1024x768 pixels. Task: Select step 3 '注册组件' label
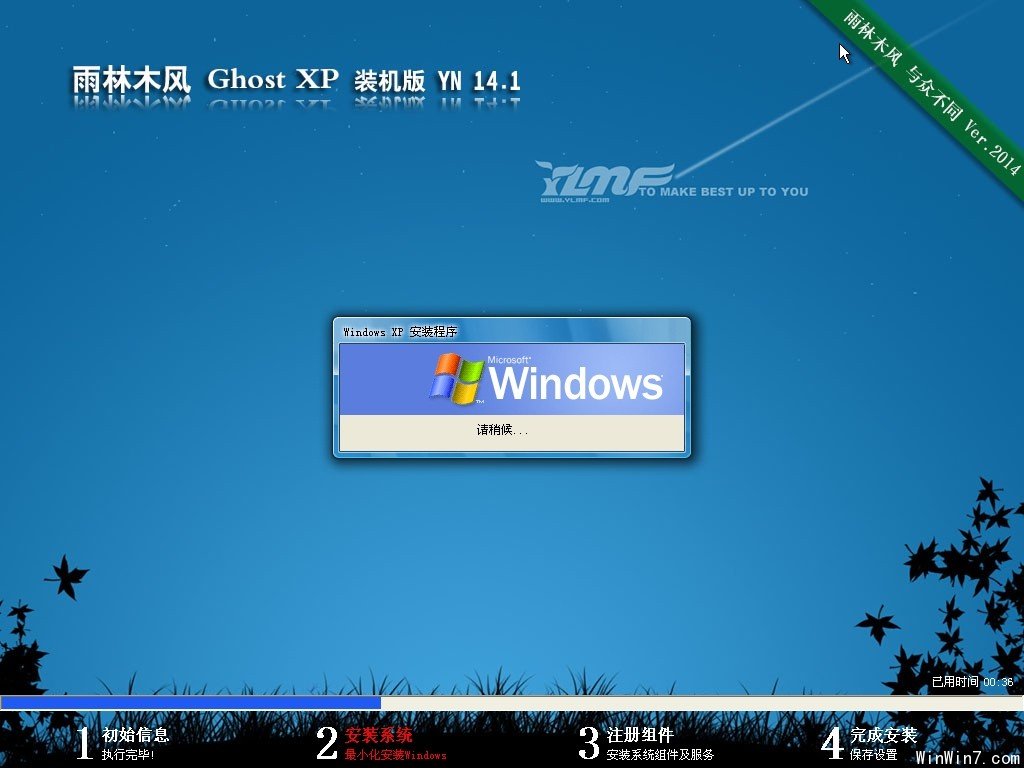click(x=640, y=735)
